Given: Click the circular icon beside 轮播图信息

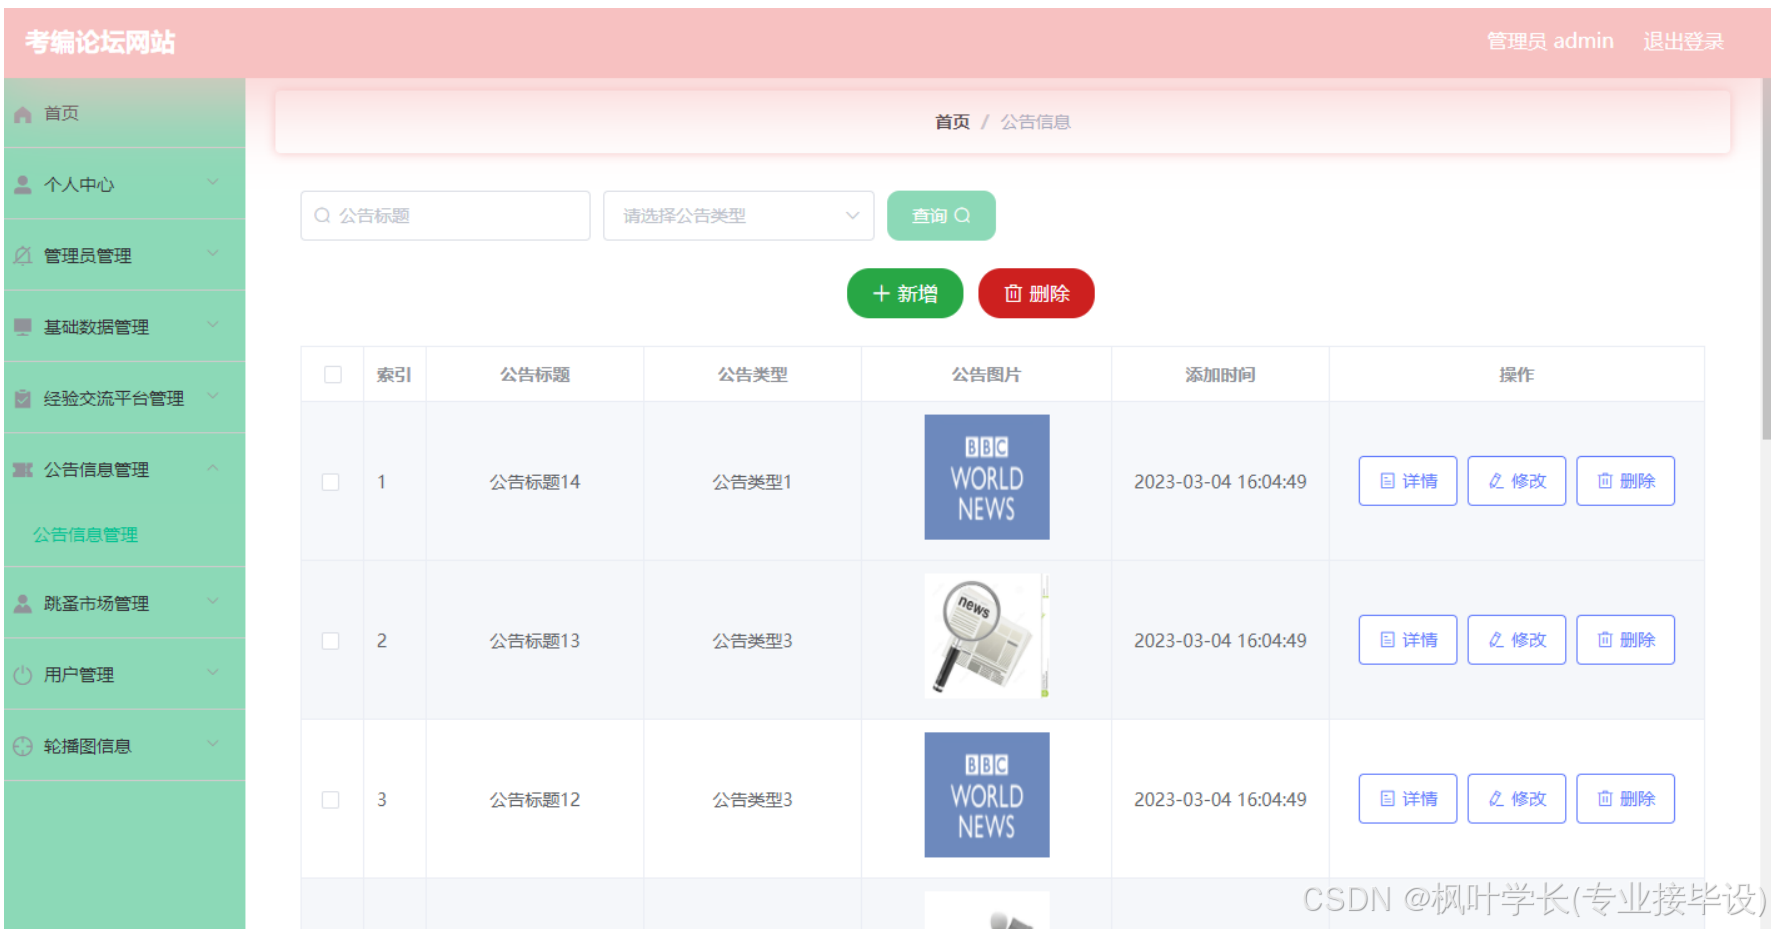Looking at the screenshot, I should click(x=23, y=746).
